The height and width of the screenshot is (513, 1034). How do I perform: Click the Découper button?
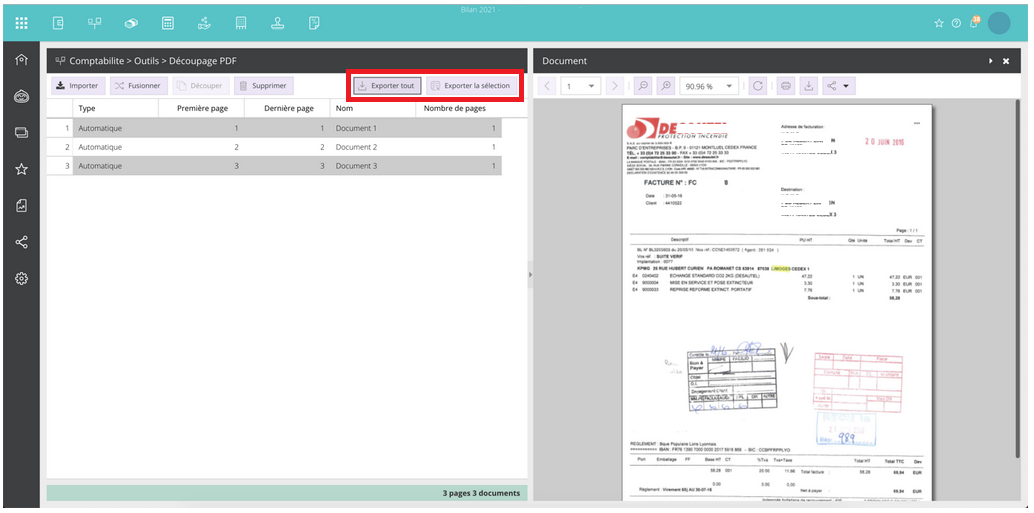coord(200,86)
